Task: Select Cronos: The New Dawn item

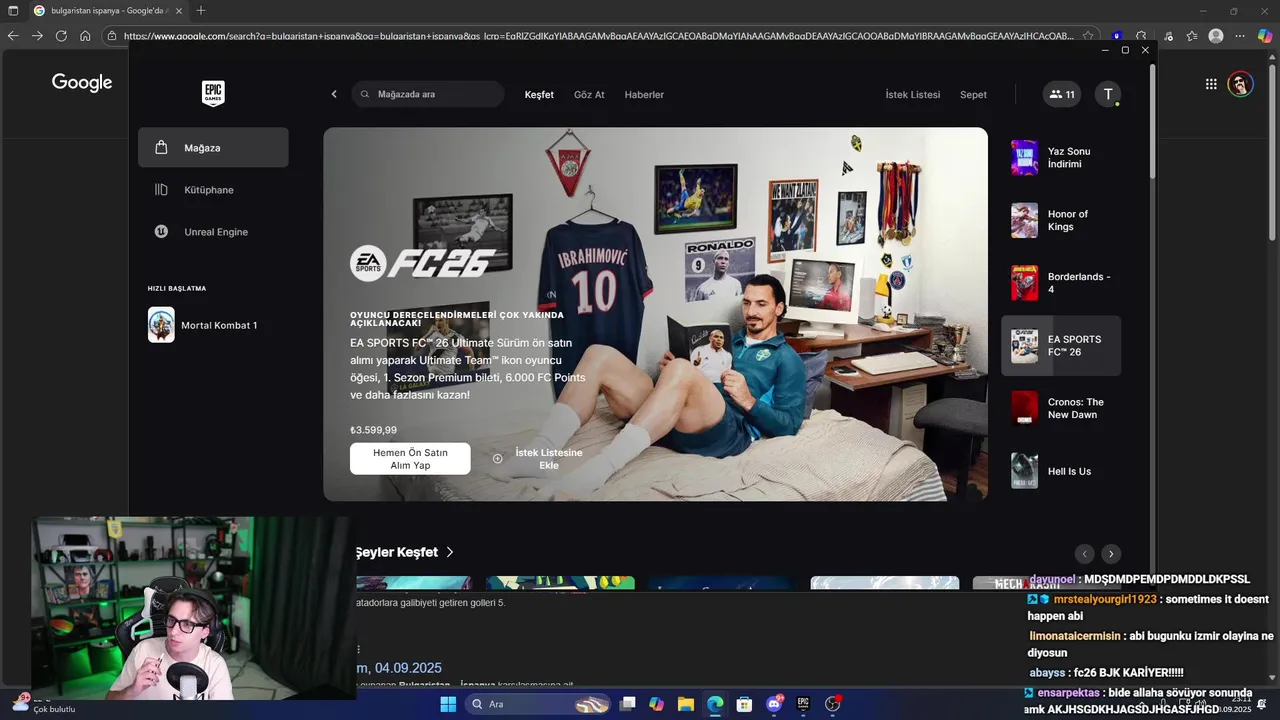Action: coord(1061,408)
